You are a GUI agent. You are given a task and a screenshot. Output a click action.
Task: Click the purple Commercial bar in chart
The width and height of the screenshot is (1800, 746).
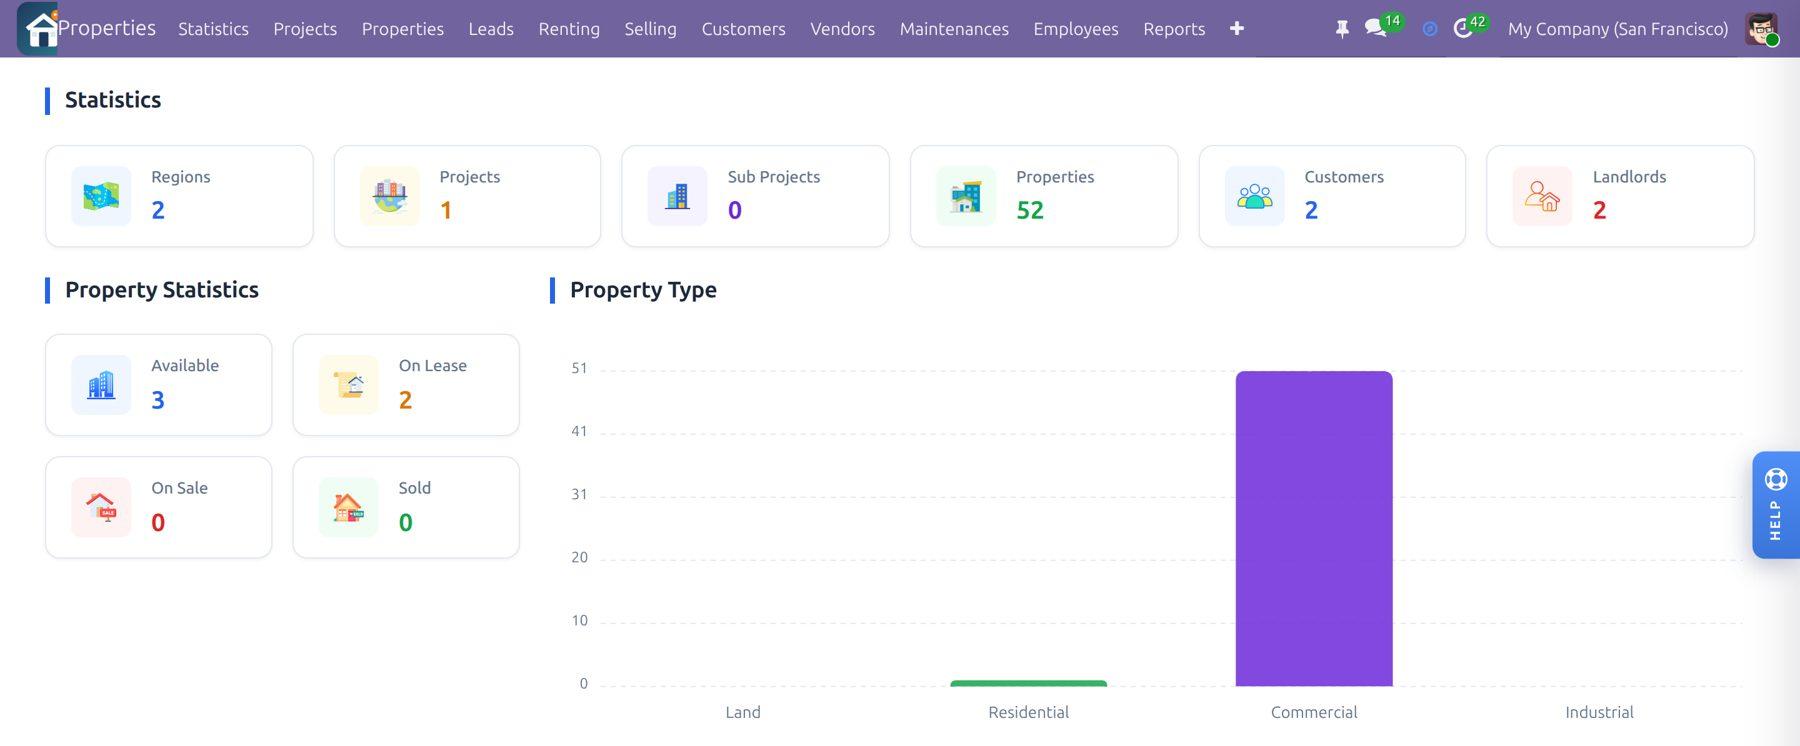pyautogui.click(x=1314, y=528)
